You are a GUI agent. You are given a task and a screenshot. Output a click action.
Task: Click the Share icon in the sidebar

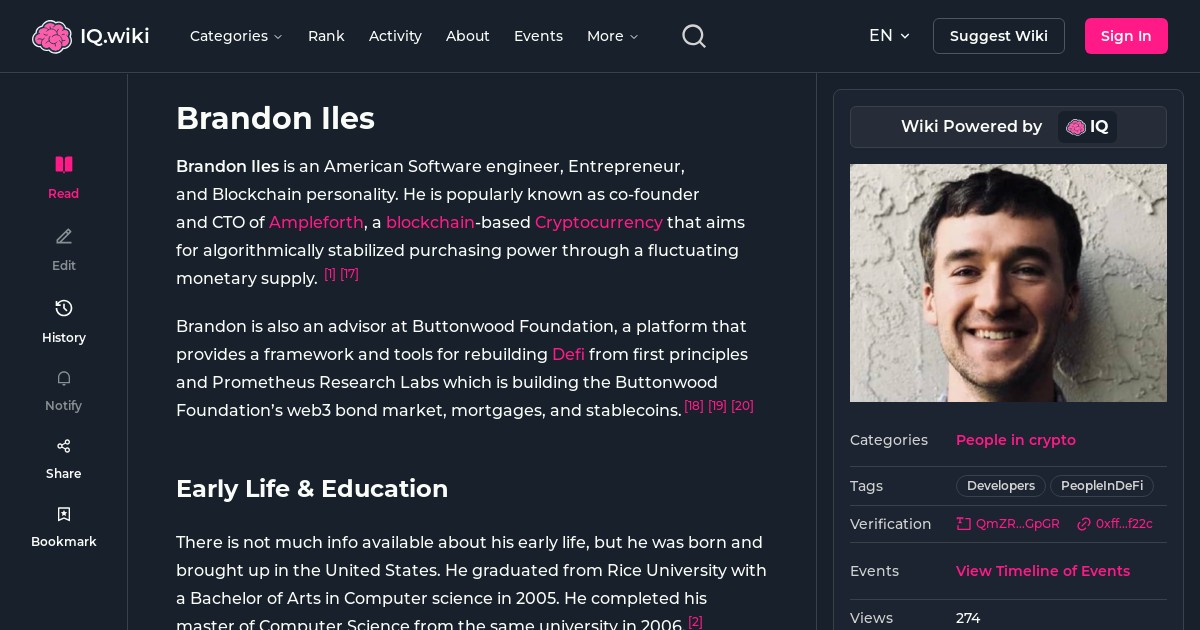(x=63, y=445)
